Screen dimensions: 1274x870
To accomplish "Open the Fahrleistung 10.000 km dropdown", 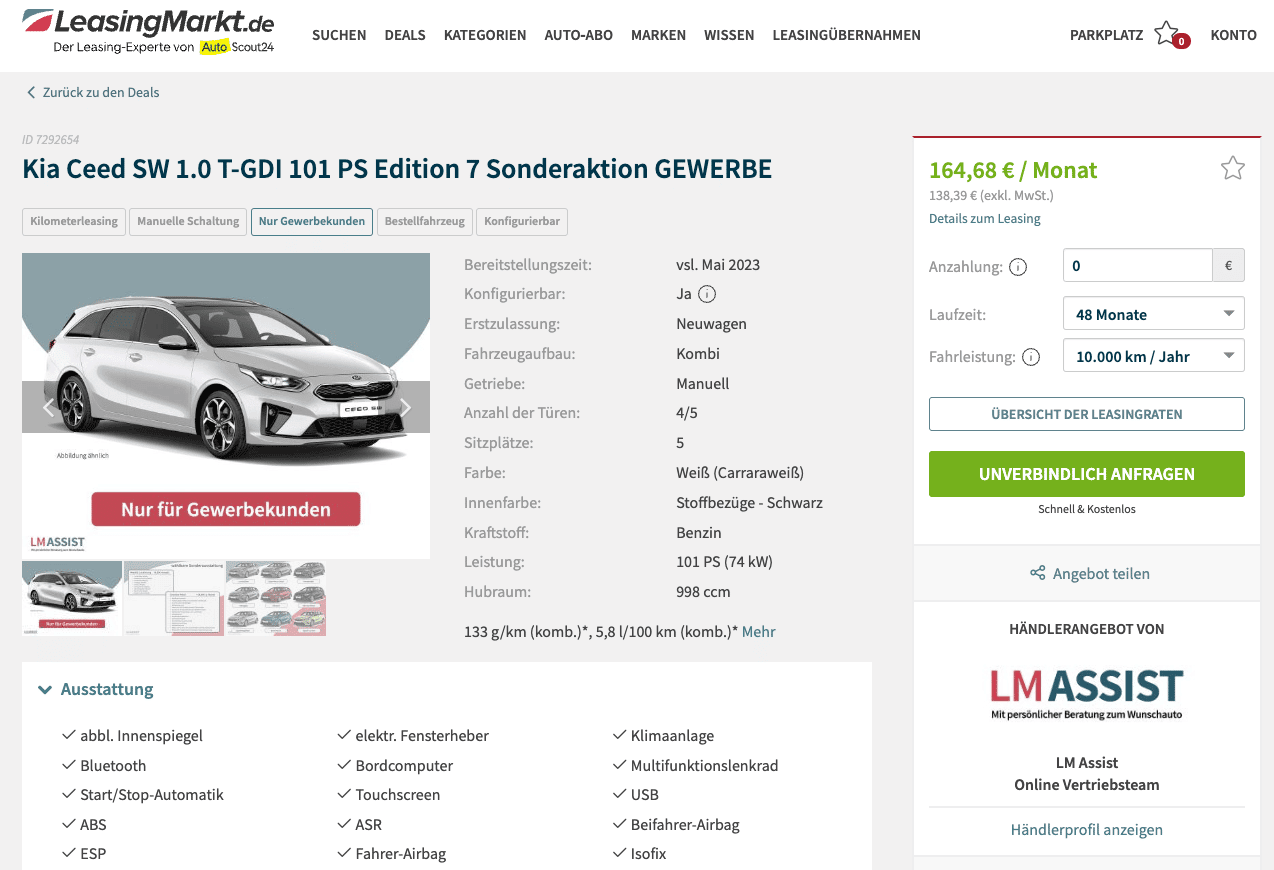I will coord(1154,356).
